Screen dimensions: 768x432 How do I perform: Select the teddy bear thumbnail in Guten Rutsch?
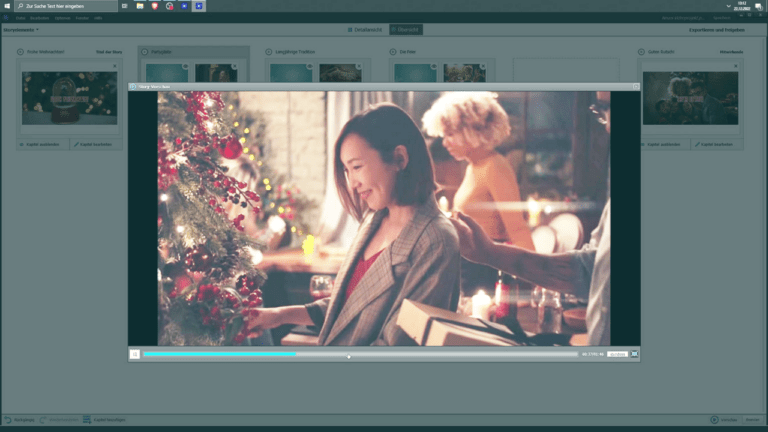pos(691,98)
